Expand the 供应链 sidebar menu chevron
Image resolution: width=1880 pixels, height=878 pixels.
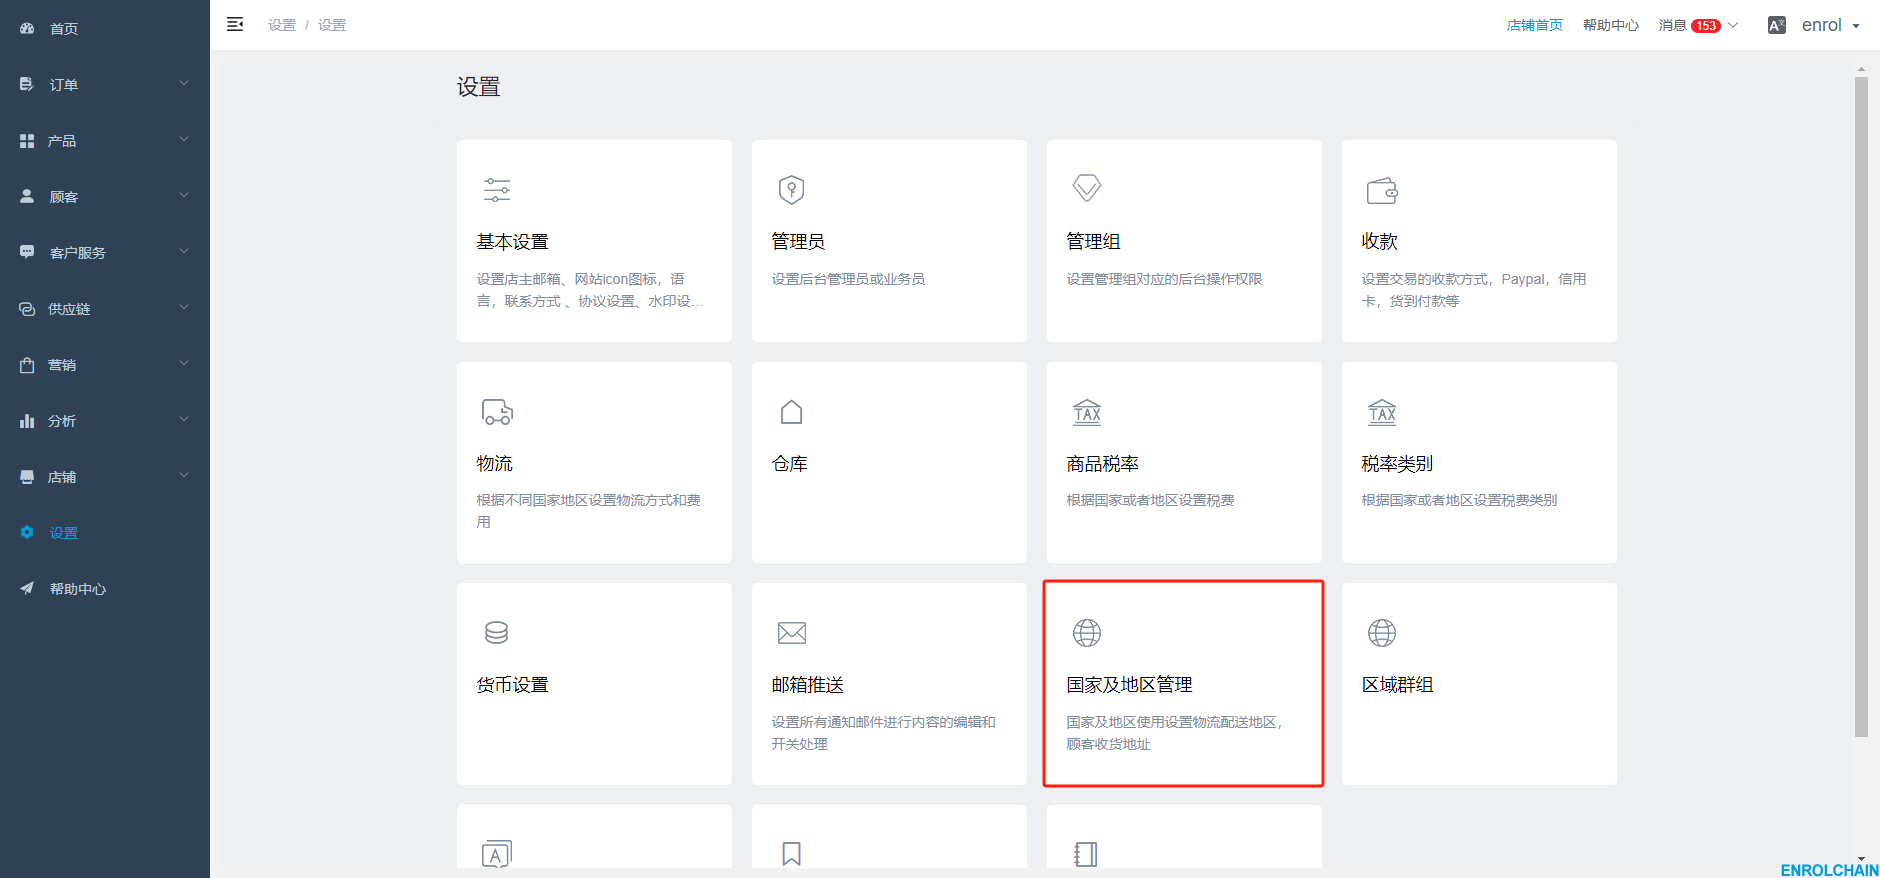[x=184, y=307]
